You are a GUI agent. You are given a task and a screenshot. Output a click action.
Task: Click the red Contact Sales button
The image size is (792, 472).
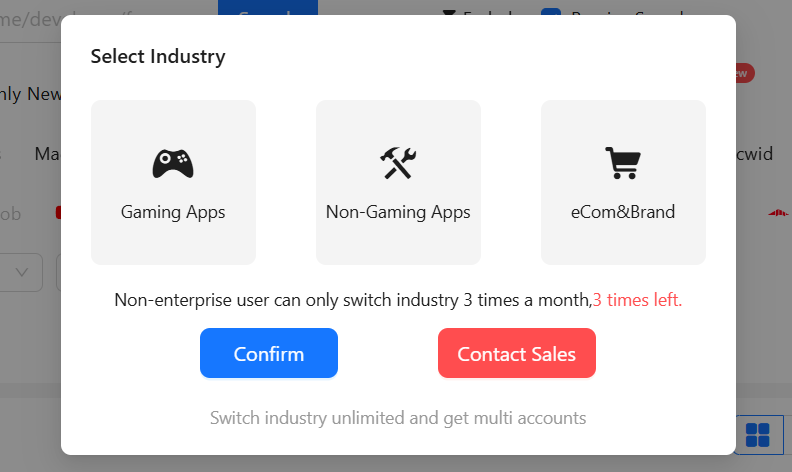pyautogui.click(x=516, y=354)
